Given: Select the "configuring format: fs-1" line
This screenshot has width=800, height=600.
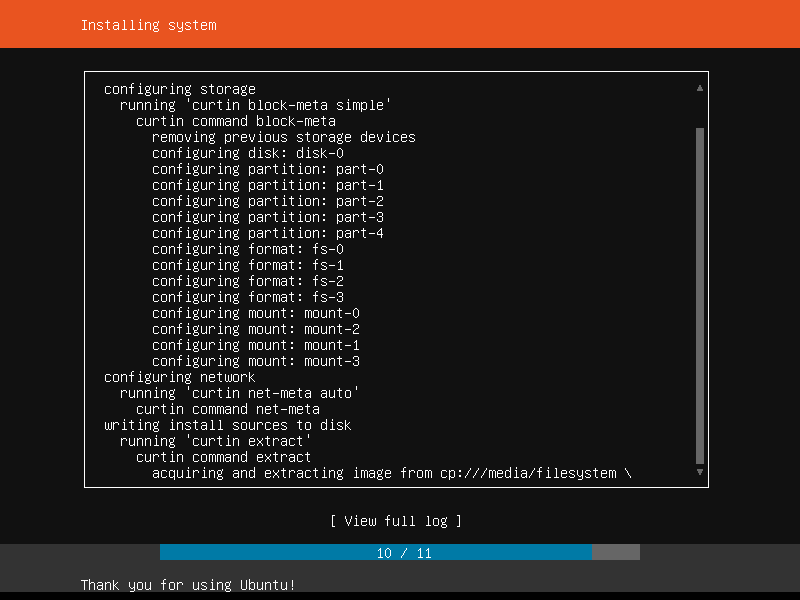Looking at the screenshot, I should point(248,265).
